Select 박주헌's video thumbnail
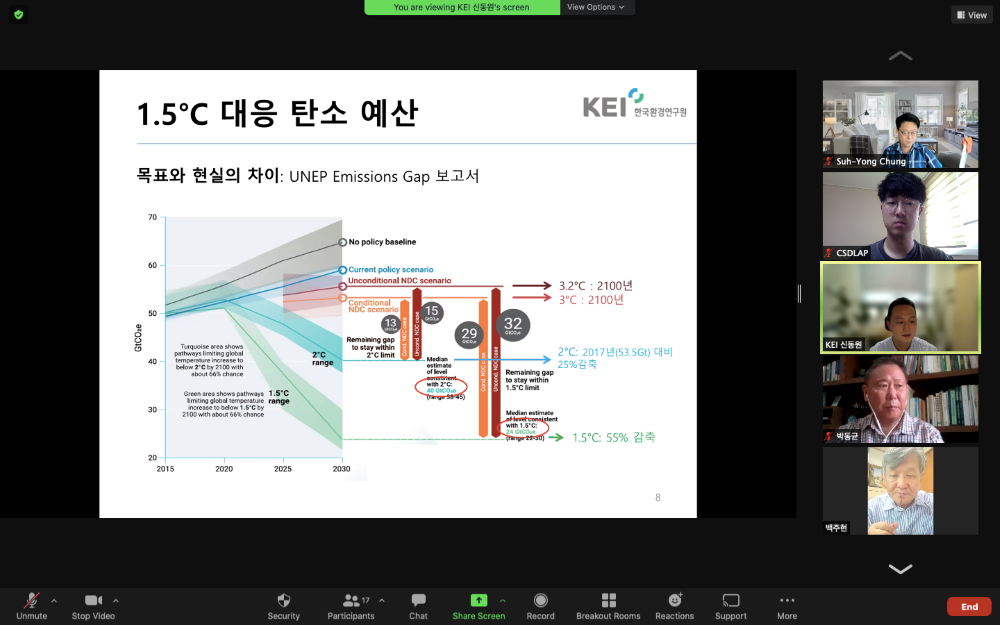Image resolution: width=1000 pixels, height=625 pixels. 901,491
